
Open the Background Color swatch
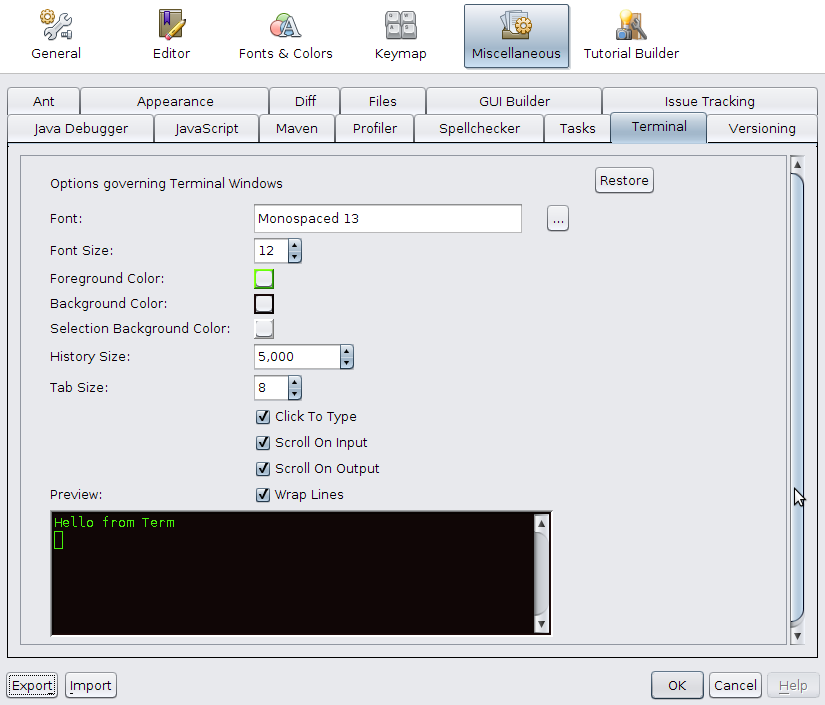pos(264,304)
